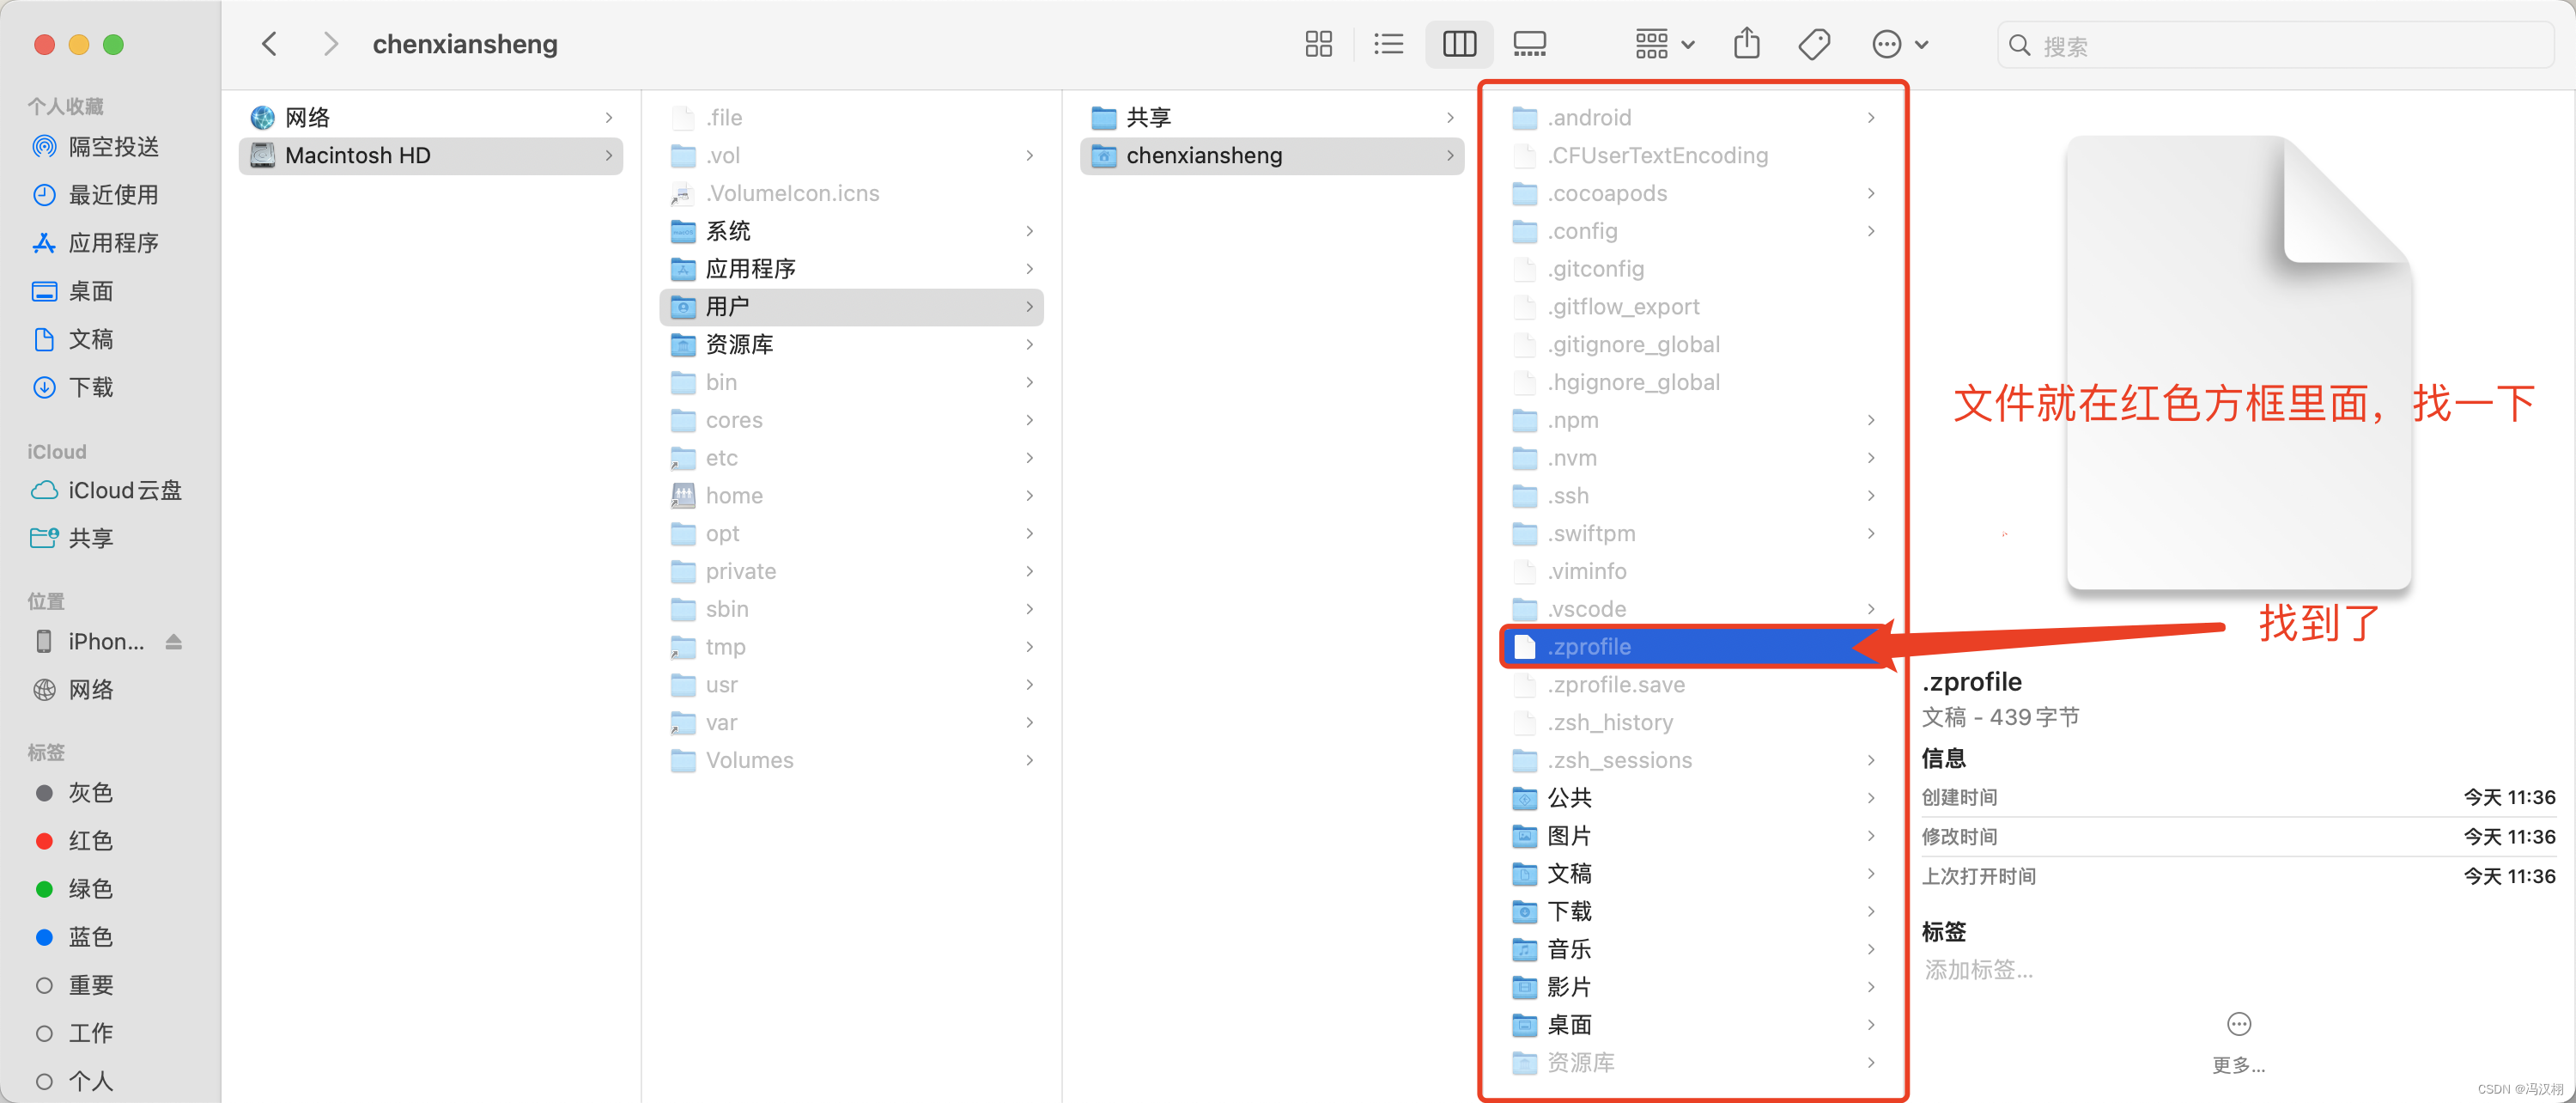This screenshot has height=1103, width=2576.
Task: Select the .cocoapods folder row
Action: (x=1694, y=193)
